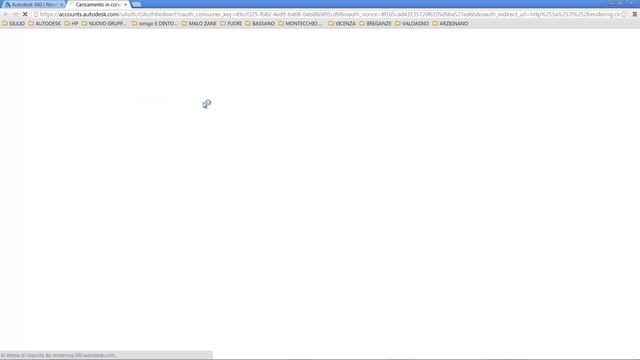Select the Caricamento in corso tab

pyautogui.click(x=98, y=4)
